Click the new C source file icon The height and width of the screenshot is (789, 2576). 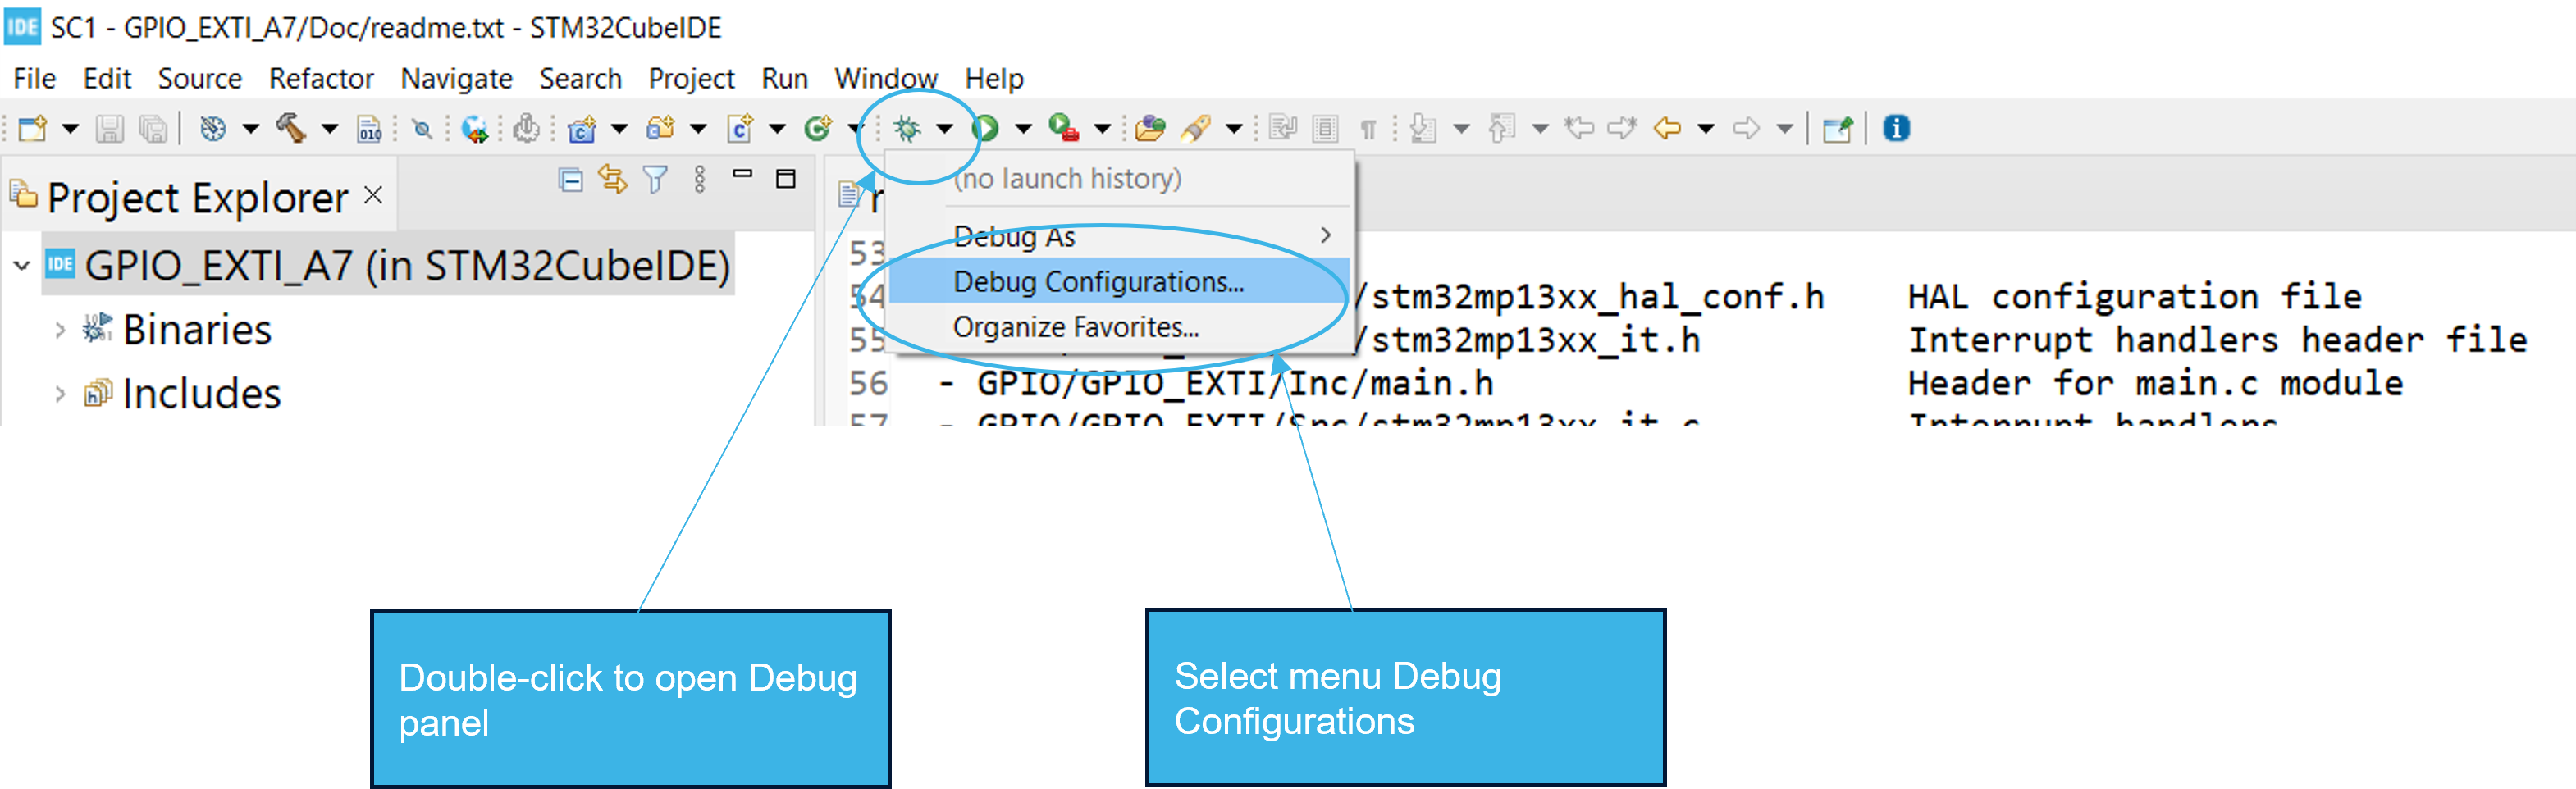[740, 128]
